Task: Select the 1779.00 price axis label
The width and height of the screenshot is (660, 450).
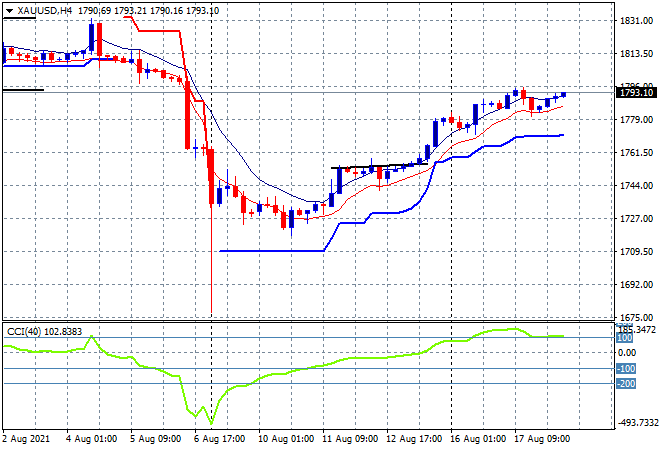Action: click(636, 120)
